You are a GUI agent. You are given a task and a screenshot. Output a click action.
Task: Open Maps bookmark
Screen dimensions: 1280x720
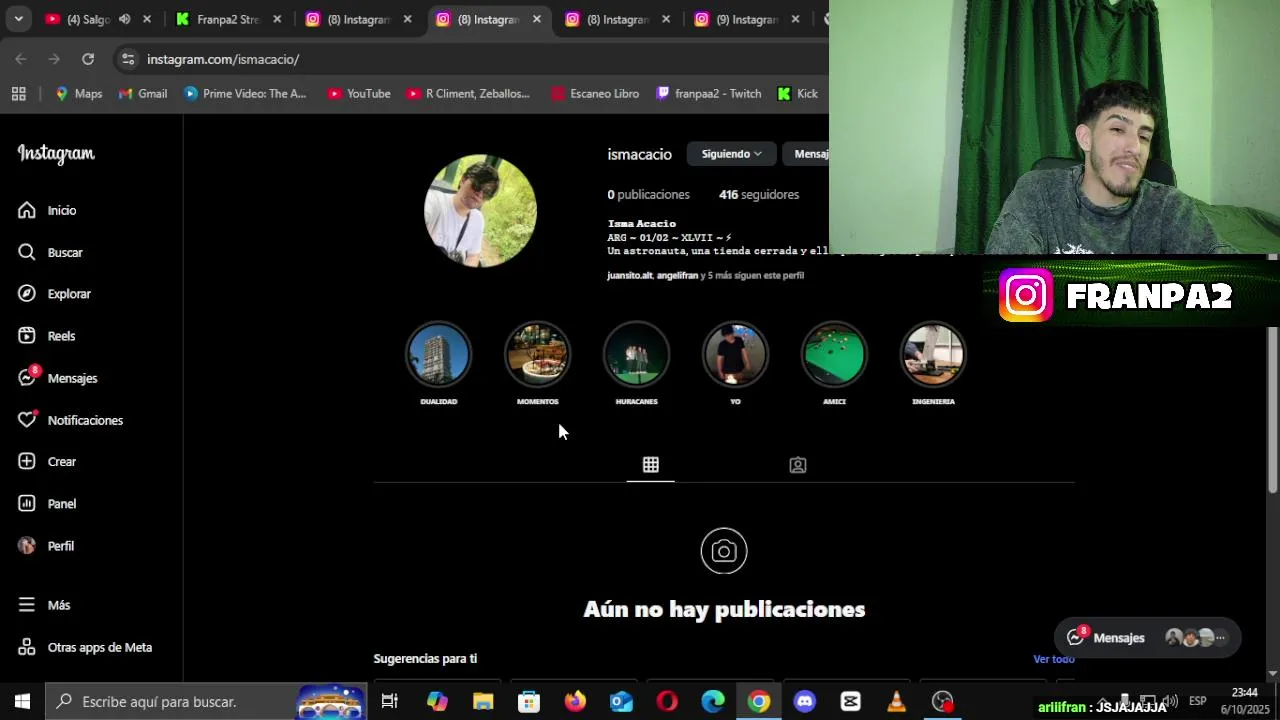78,93
